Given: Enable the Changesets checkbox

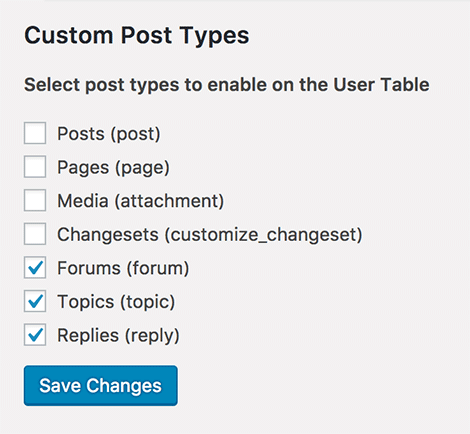Looking at the screenshot, I should [x=35, y=234].
